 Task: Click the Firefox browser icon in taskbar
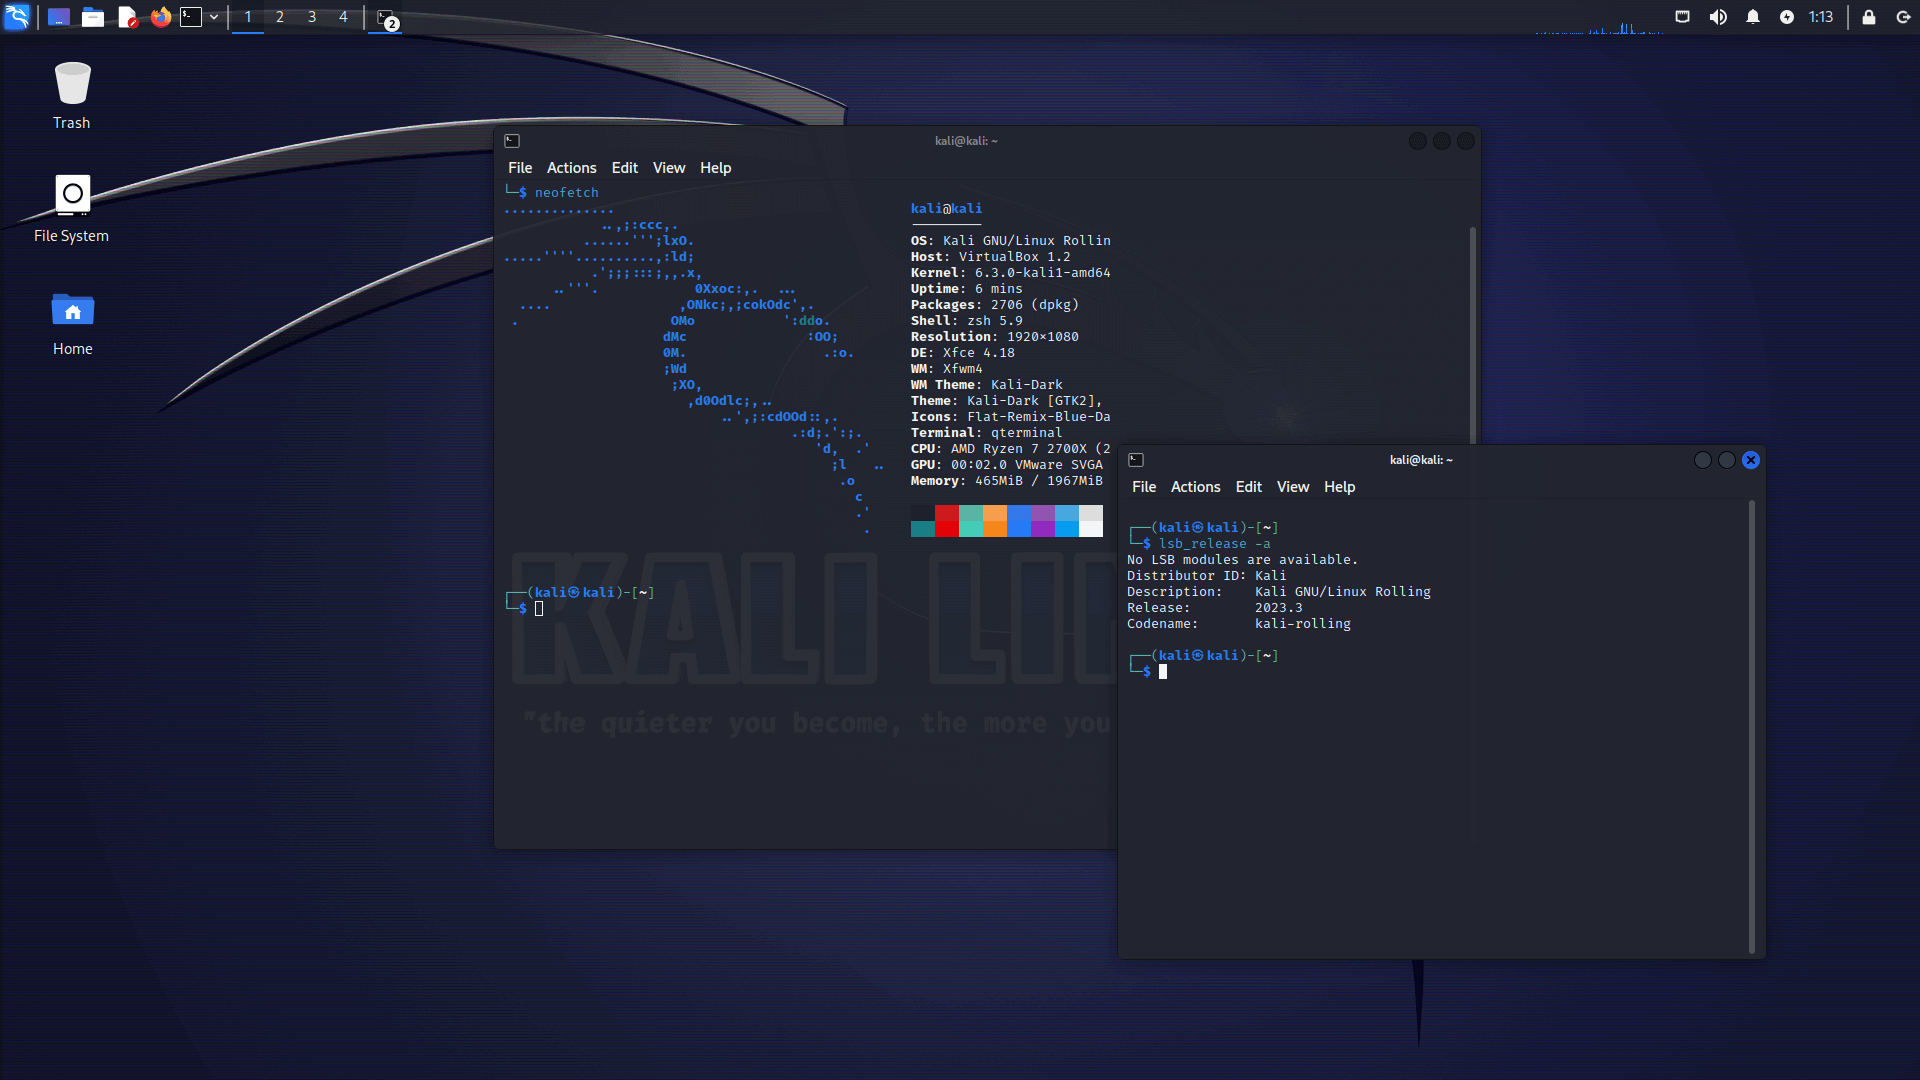(161, 16)
